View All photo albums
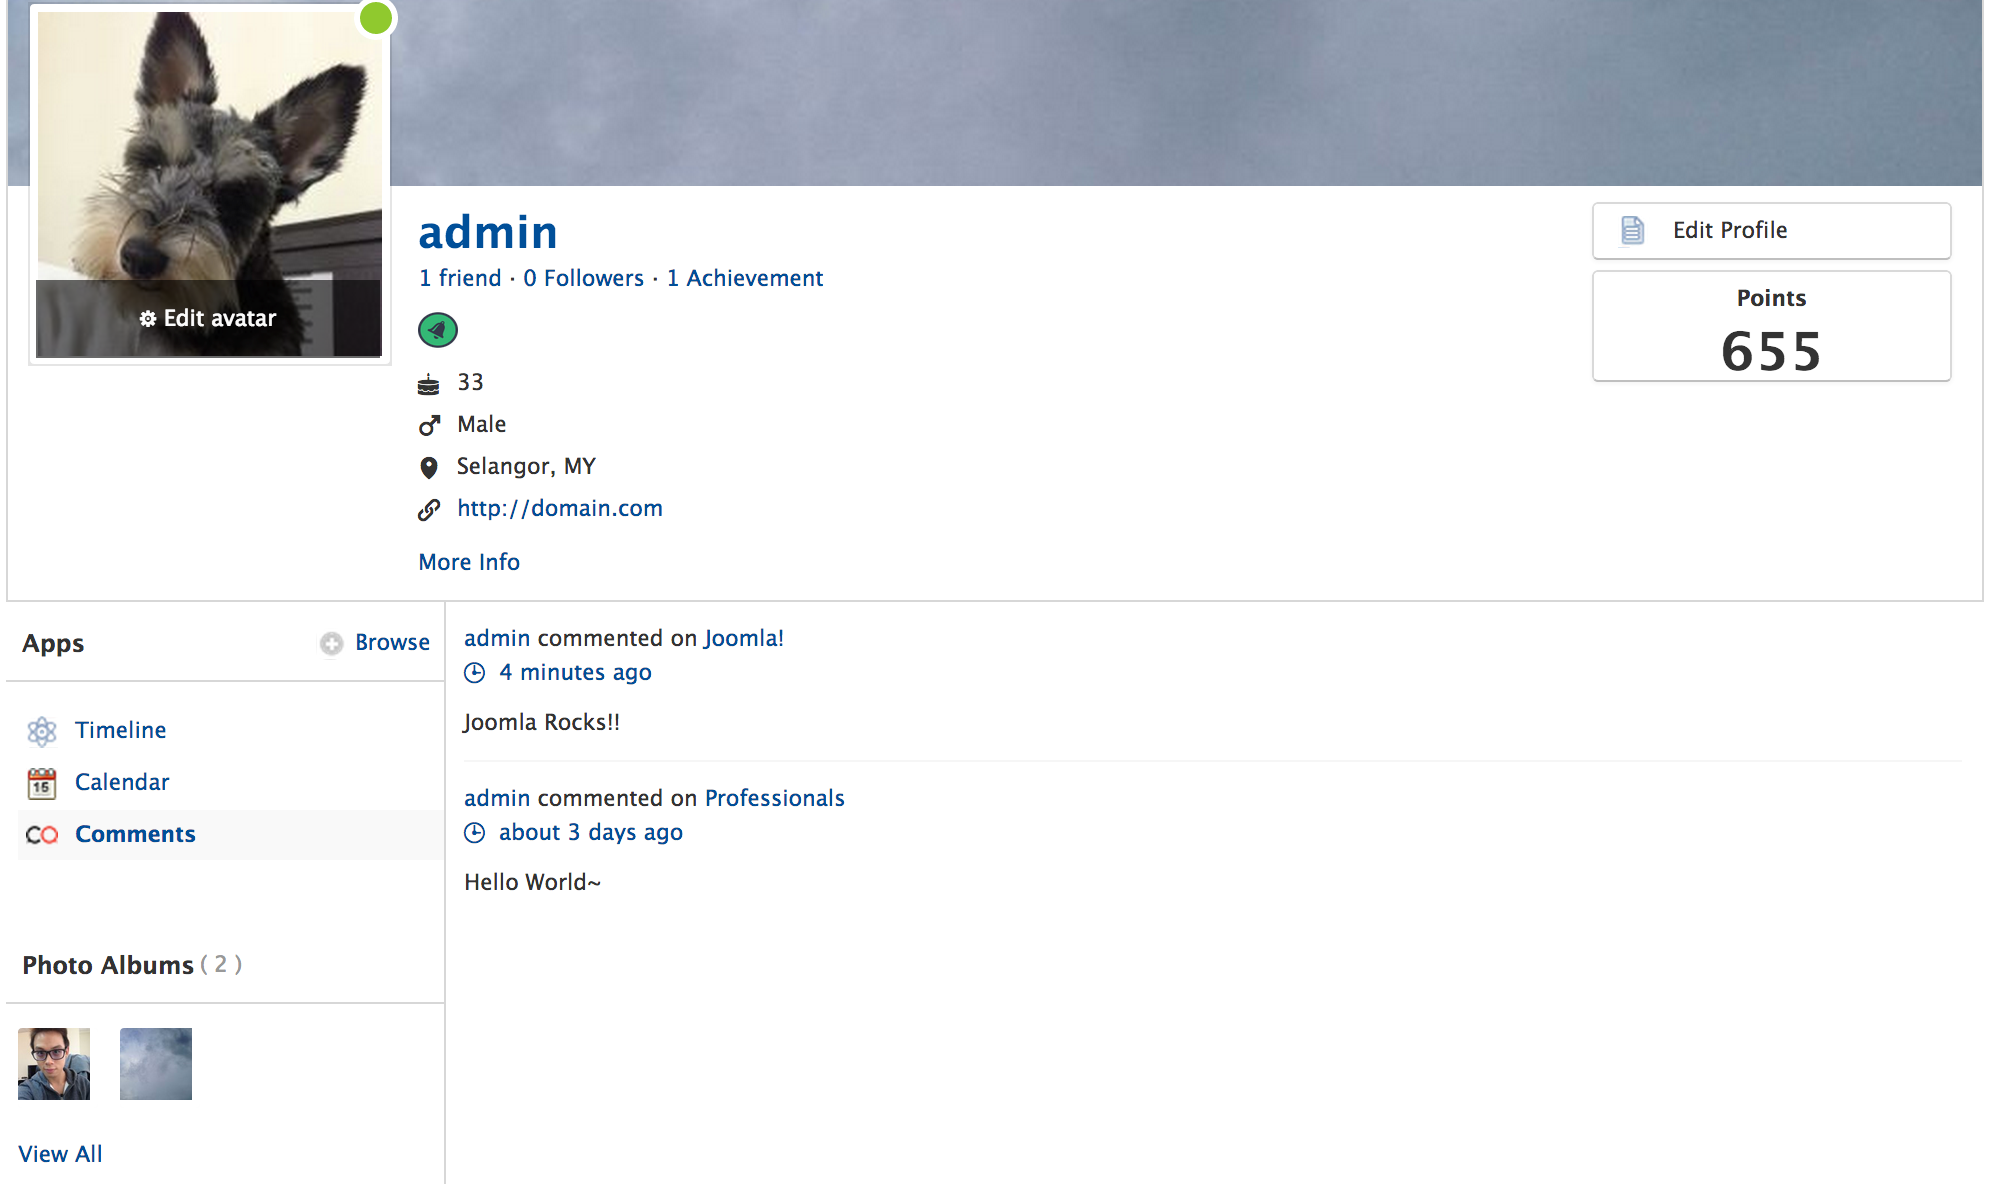The height and width of the screenshot is (1202, 1990). [x=60, y=1154]
